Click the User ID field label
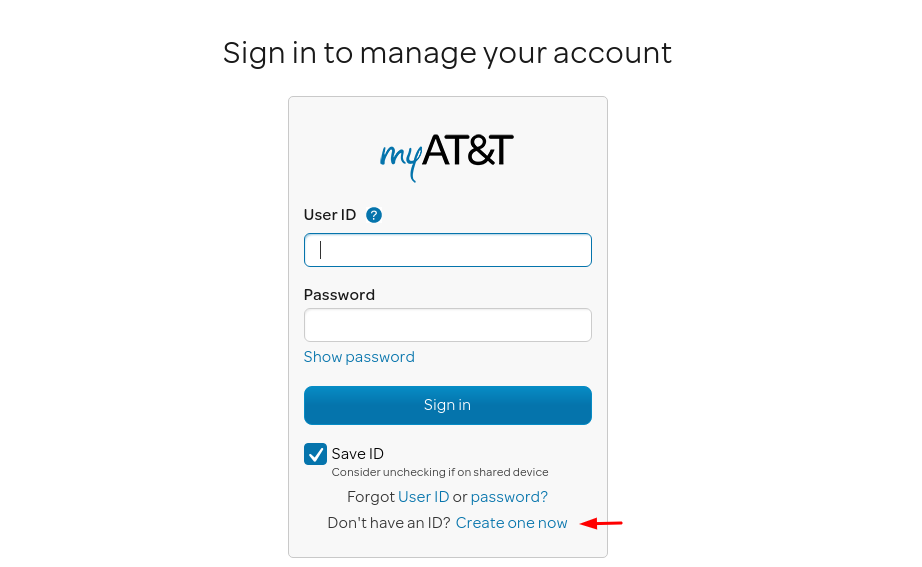The image size is (922, 567). click(330, 215)
